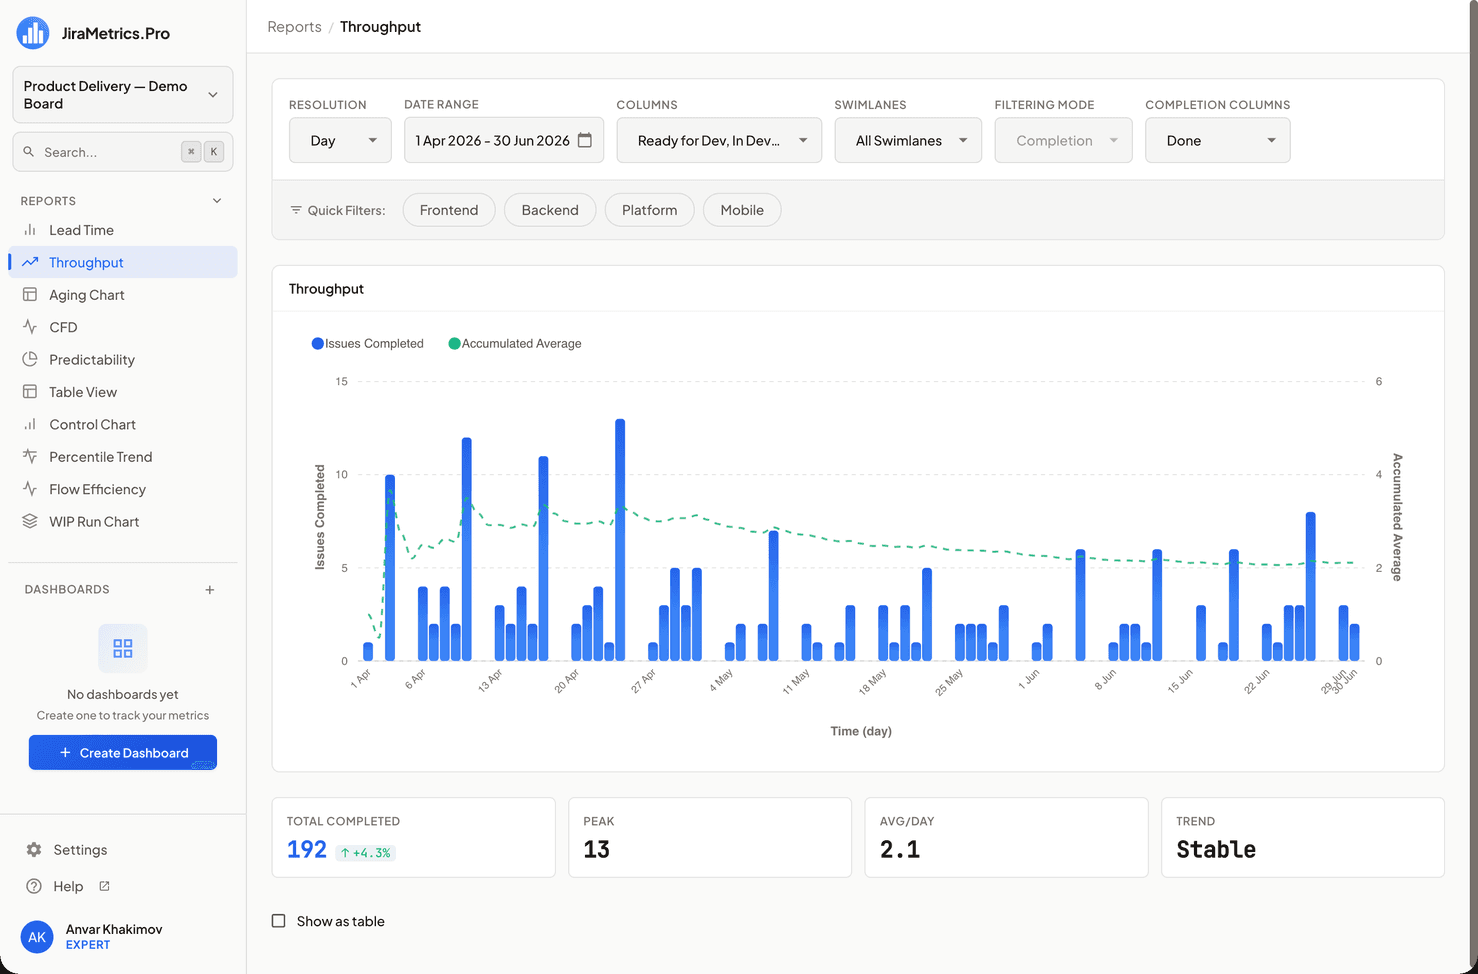Click the Total Completed 192 value
The image size is (1478, 974).
[307, 850]
